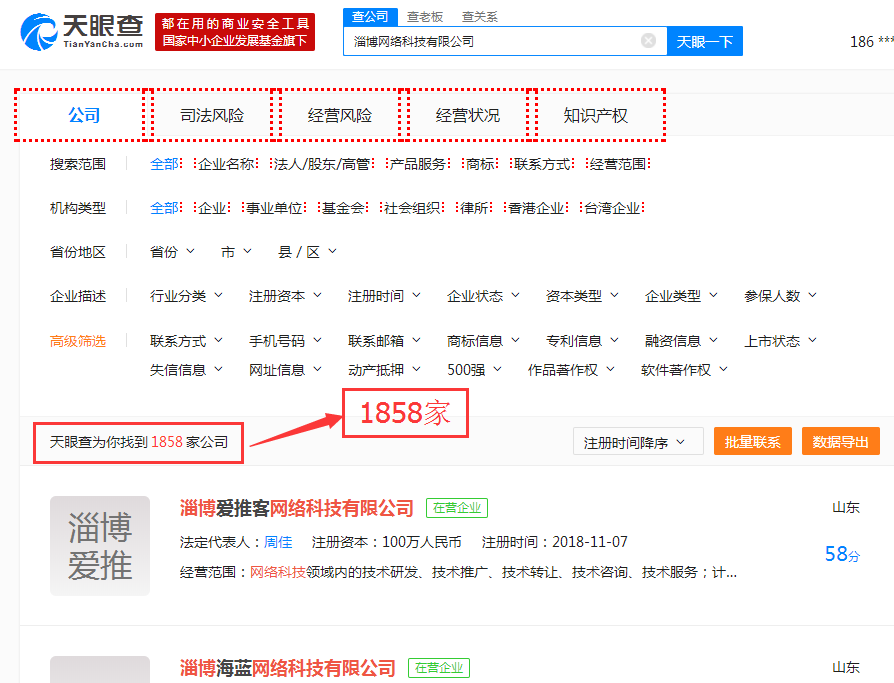This screenshot has height=683, width=894.
Task: Expand the 失信信息 dropdown
Action: point(186,370)
